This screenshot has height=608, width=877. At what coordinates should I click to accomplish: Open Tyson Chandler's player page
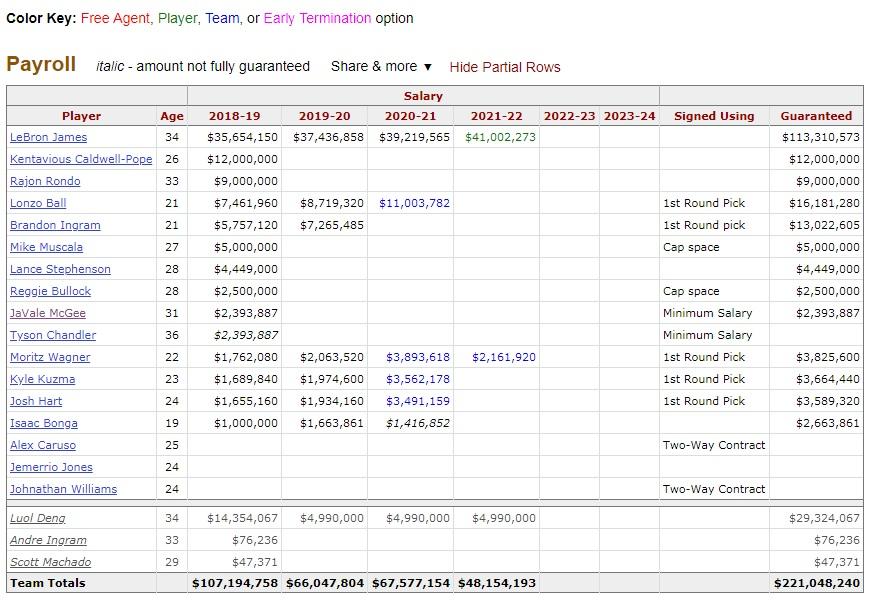pyautogui.click(x=53, y=335)
